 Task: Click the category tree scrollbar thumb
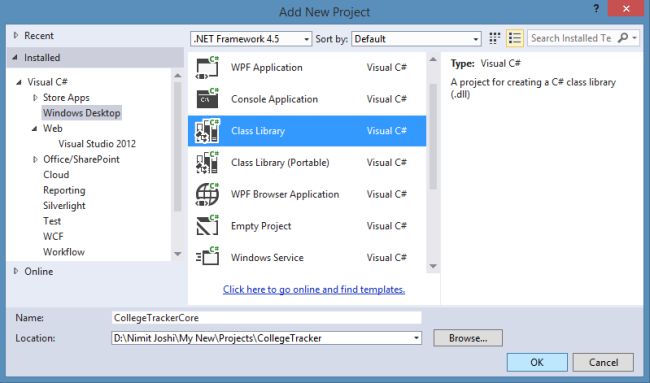[178, 147]
